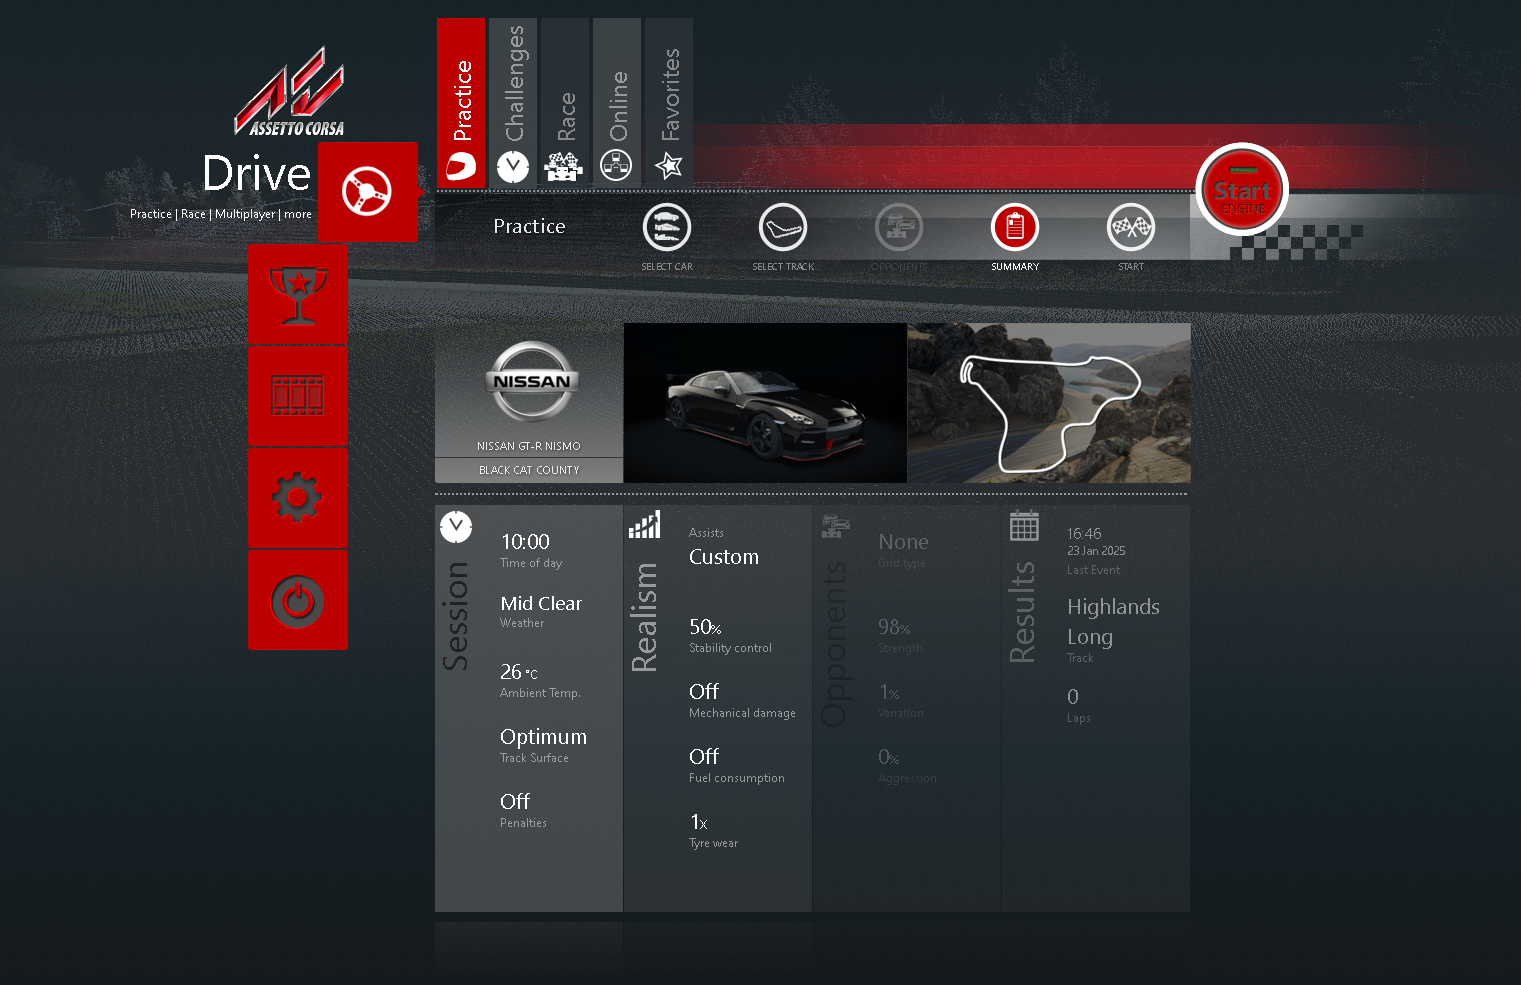Click the NISSAN GT-R NISMO car name
The height and width of the screenshot is (985, 1521).
pyautogui.click(x=529, y=446)
